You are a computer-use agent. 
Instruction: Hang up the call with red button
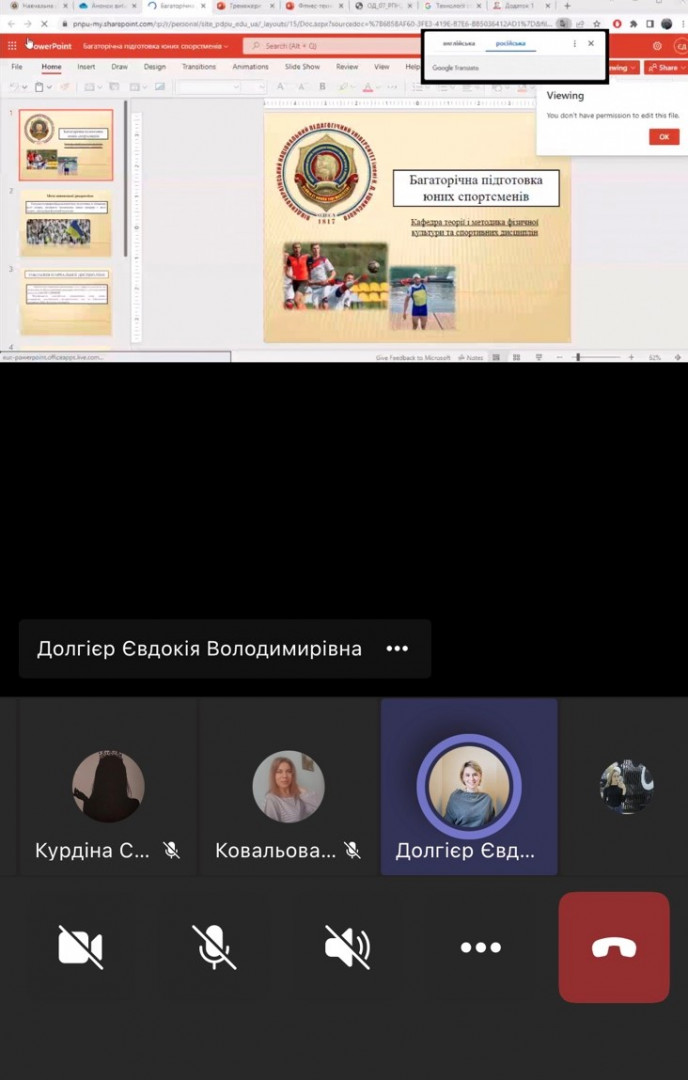(614, 947)
